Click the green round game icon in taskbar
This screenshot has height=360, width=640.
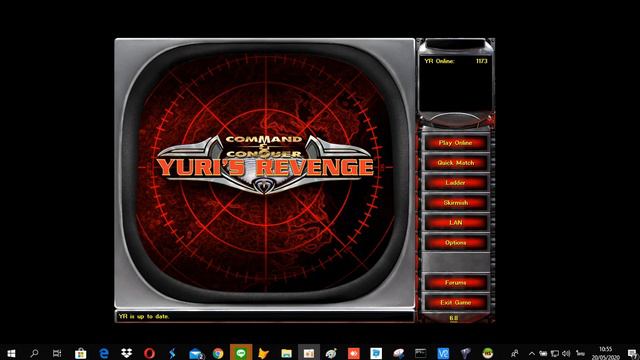pyautogui.click(x=488, y=353)
